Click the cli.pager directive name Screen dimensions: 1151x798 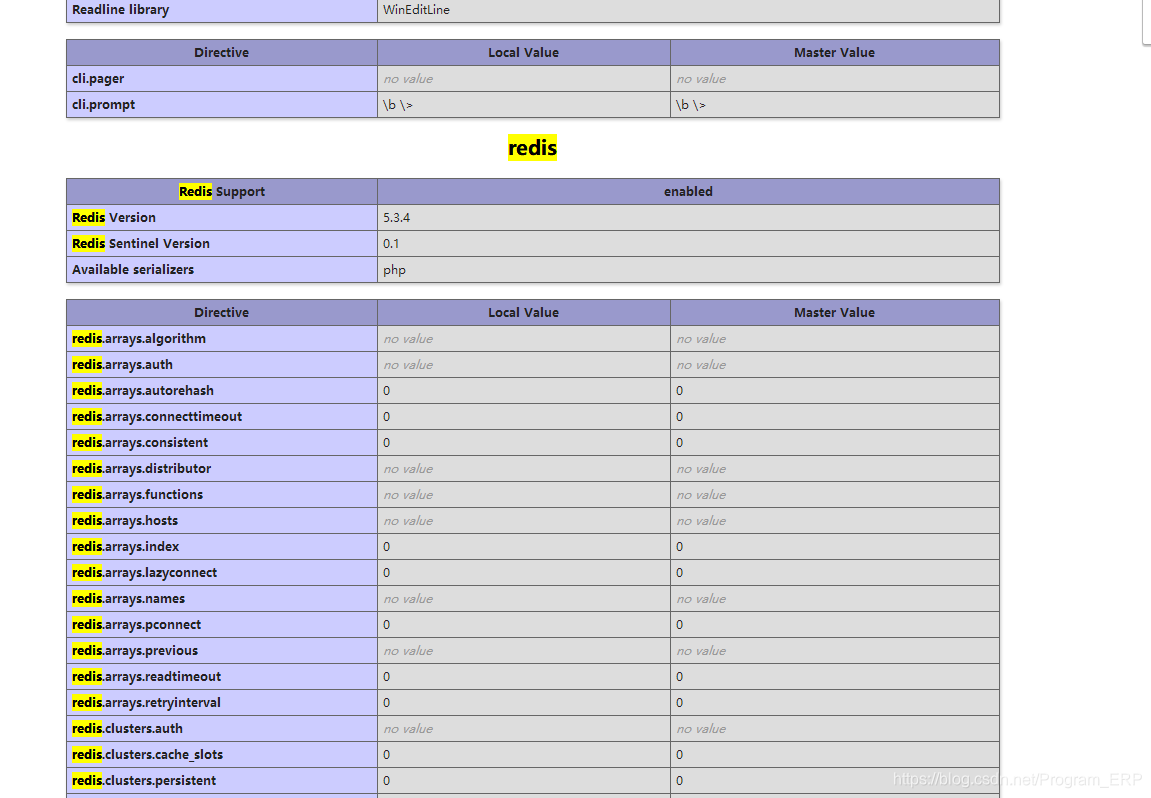98,79
